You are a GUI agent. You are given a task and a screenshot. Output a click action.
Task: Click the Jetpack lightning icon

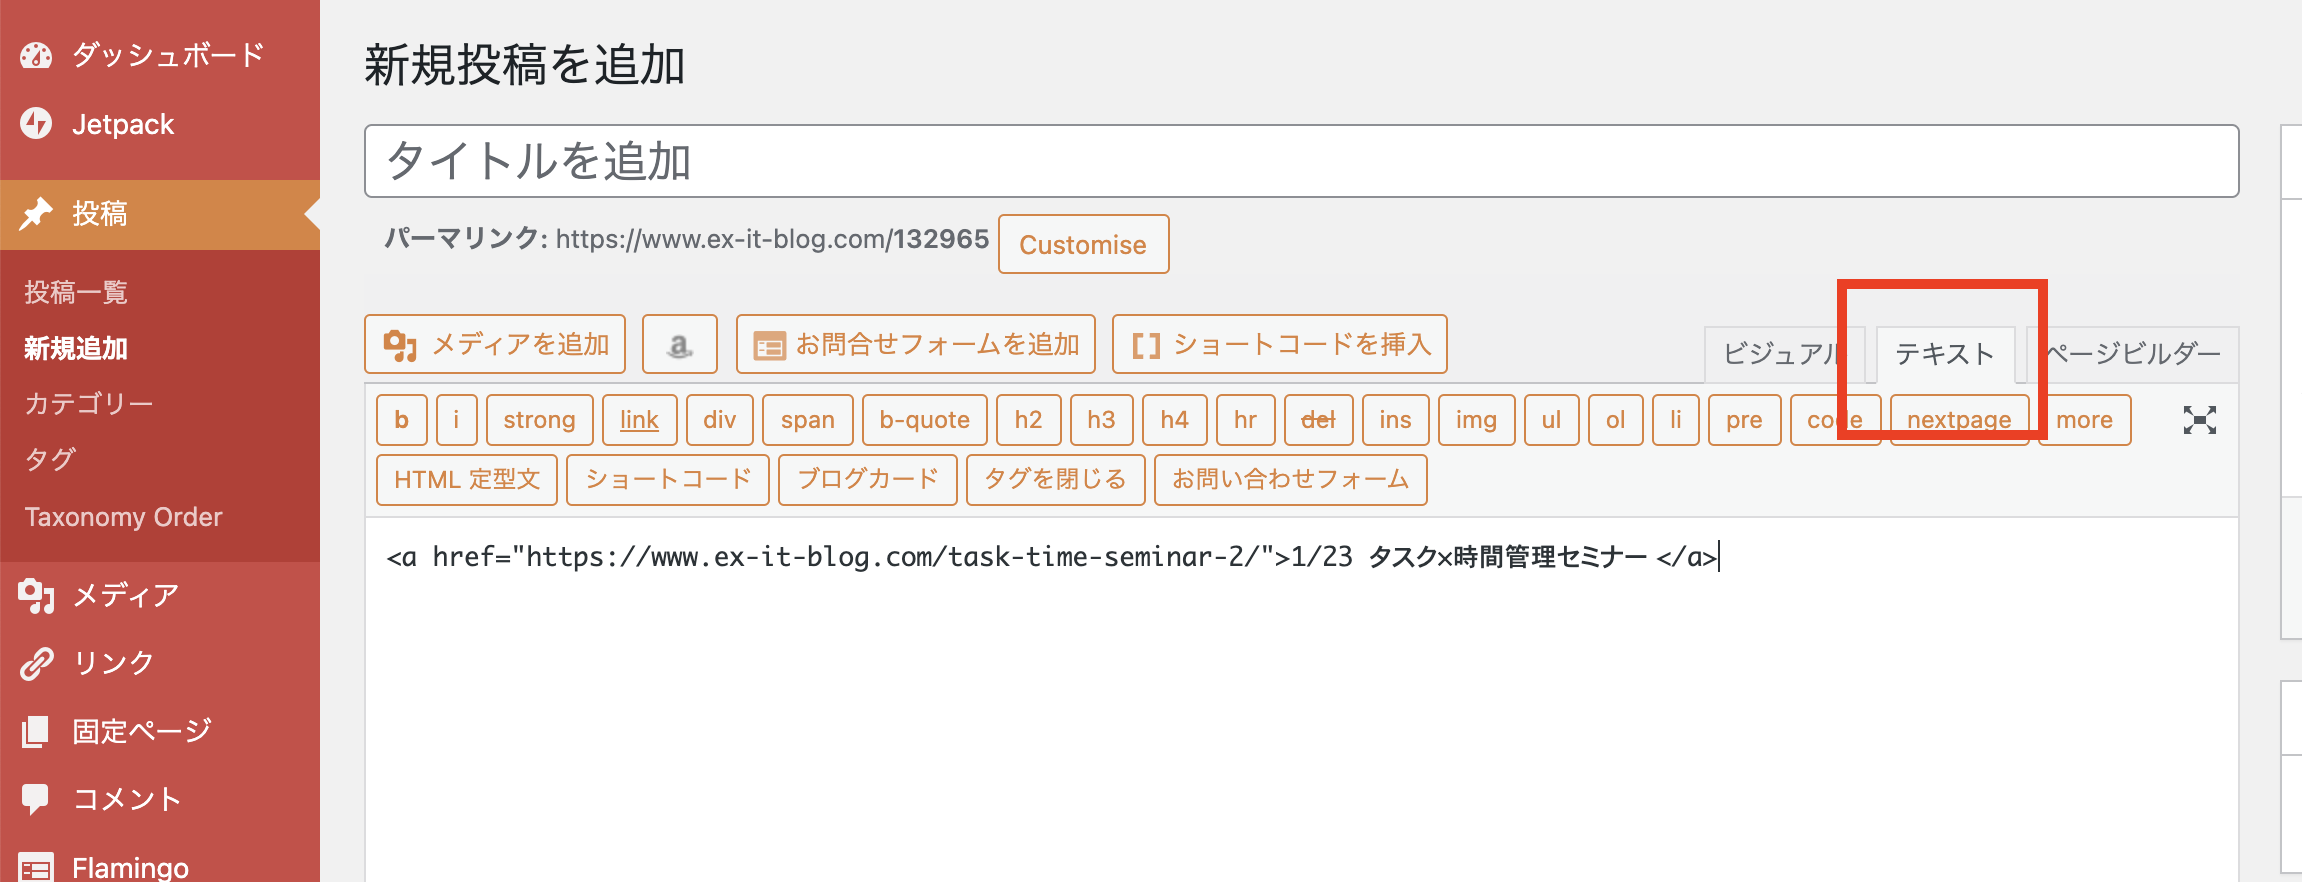pos(36,123)
